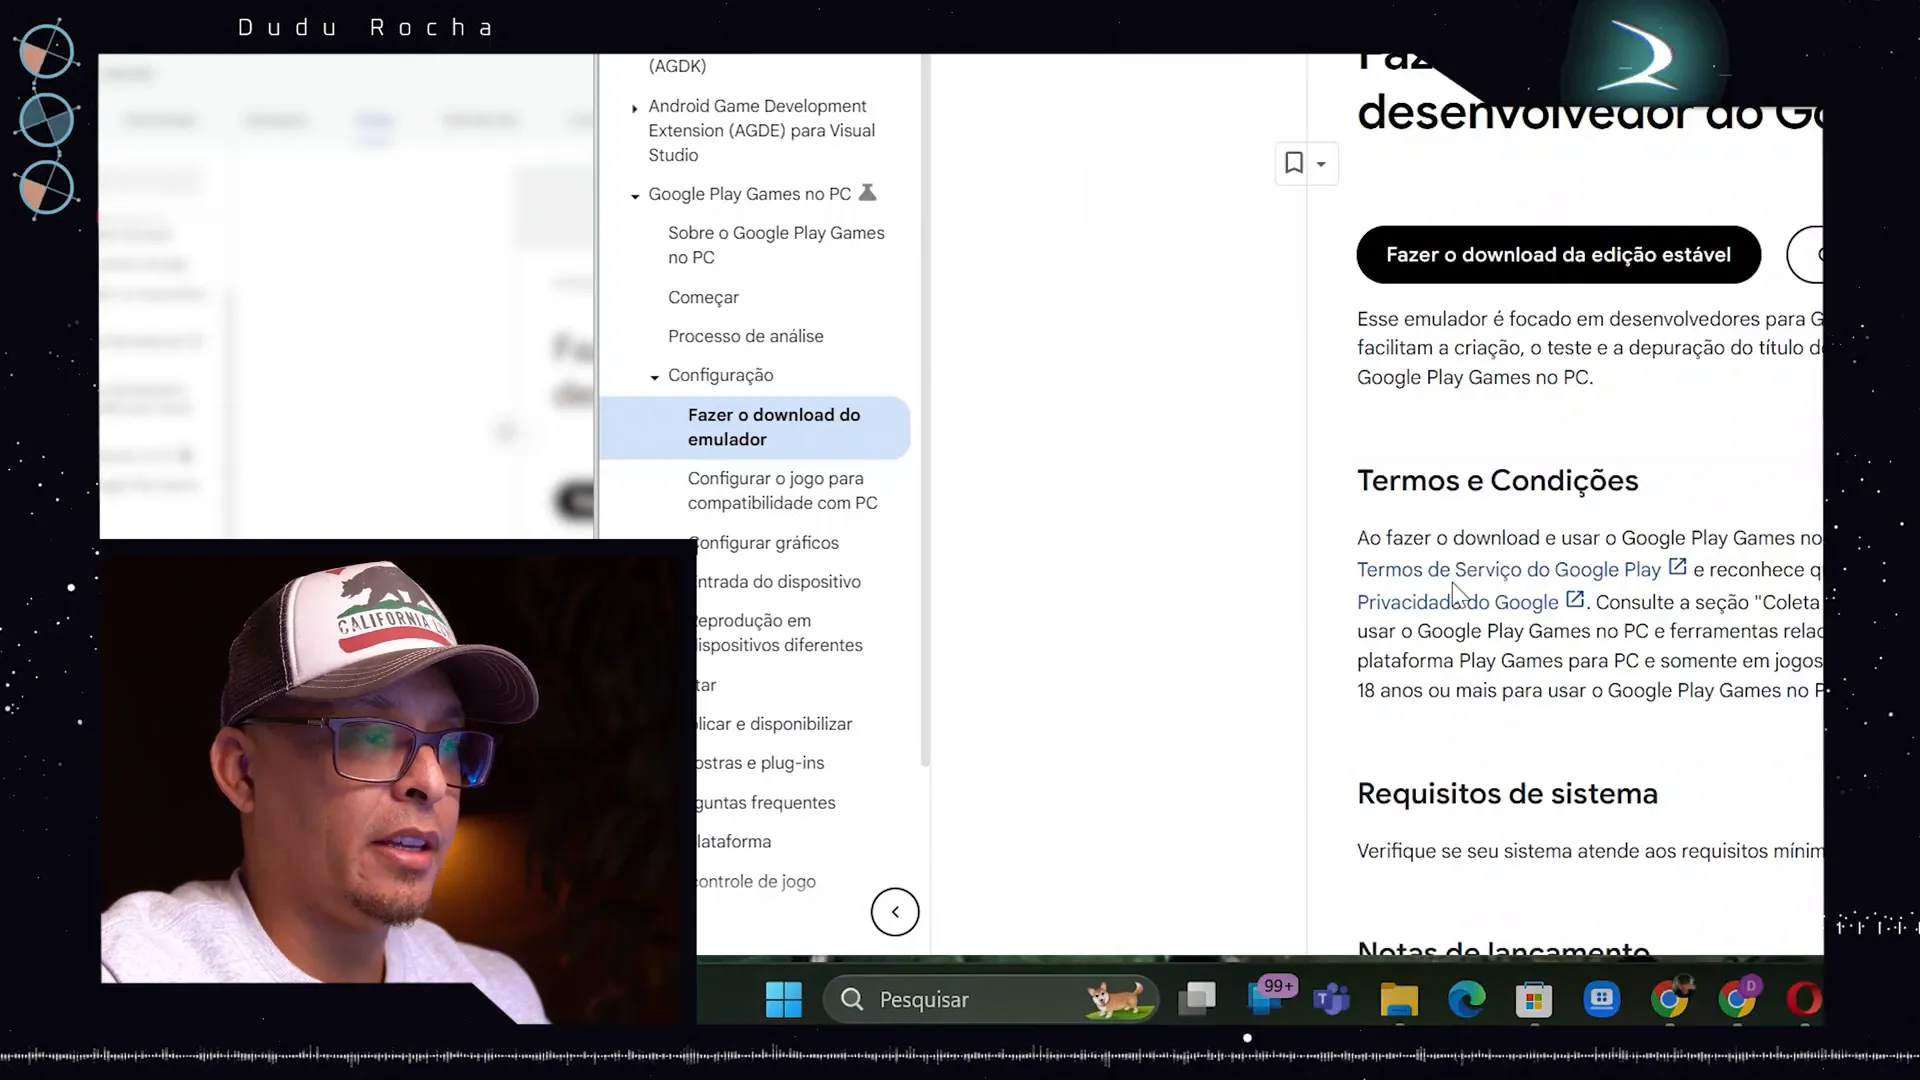Open the Amostras e plug-ins item
The image size is (1920, 1080).
click(x=760, y=763)
